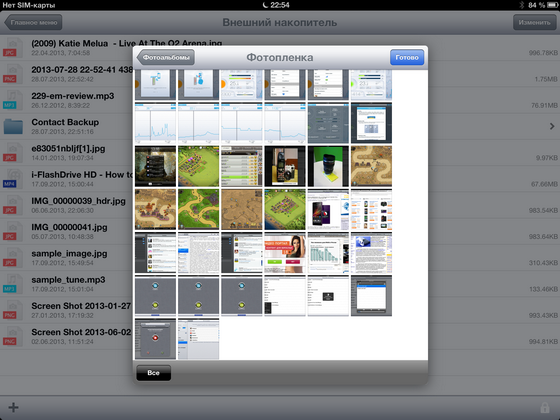Viewport: 560px width, 420px height.
Task: Select the dark fantasy game menu thumbnail
Action: [155, 166]
